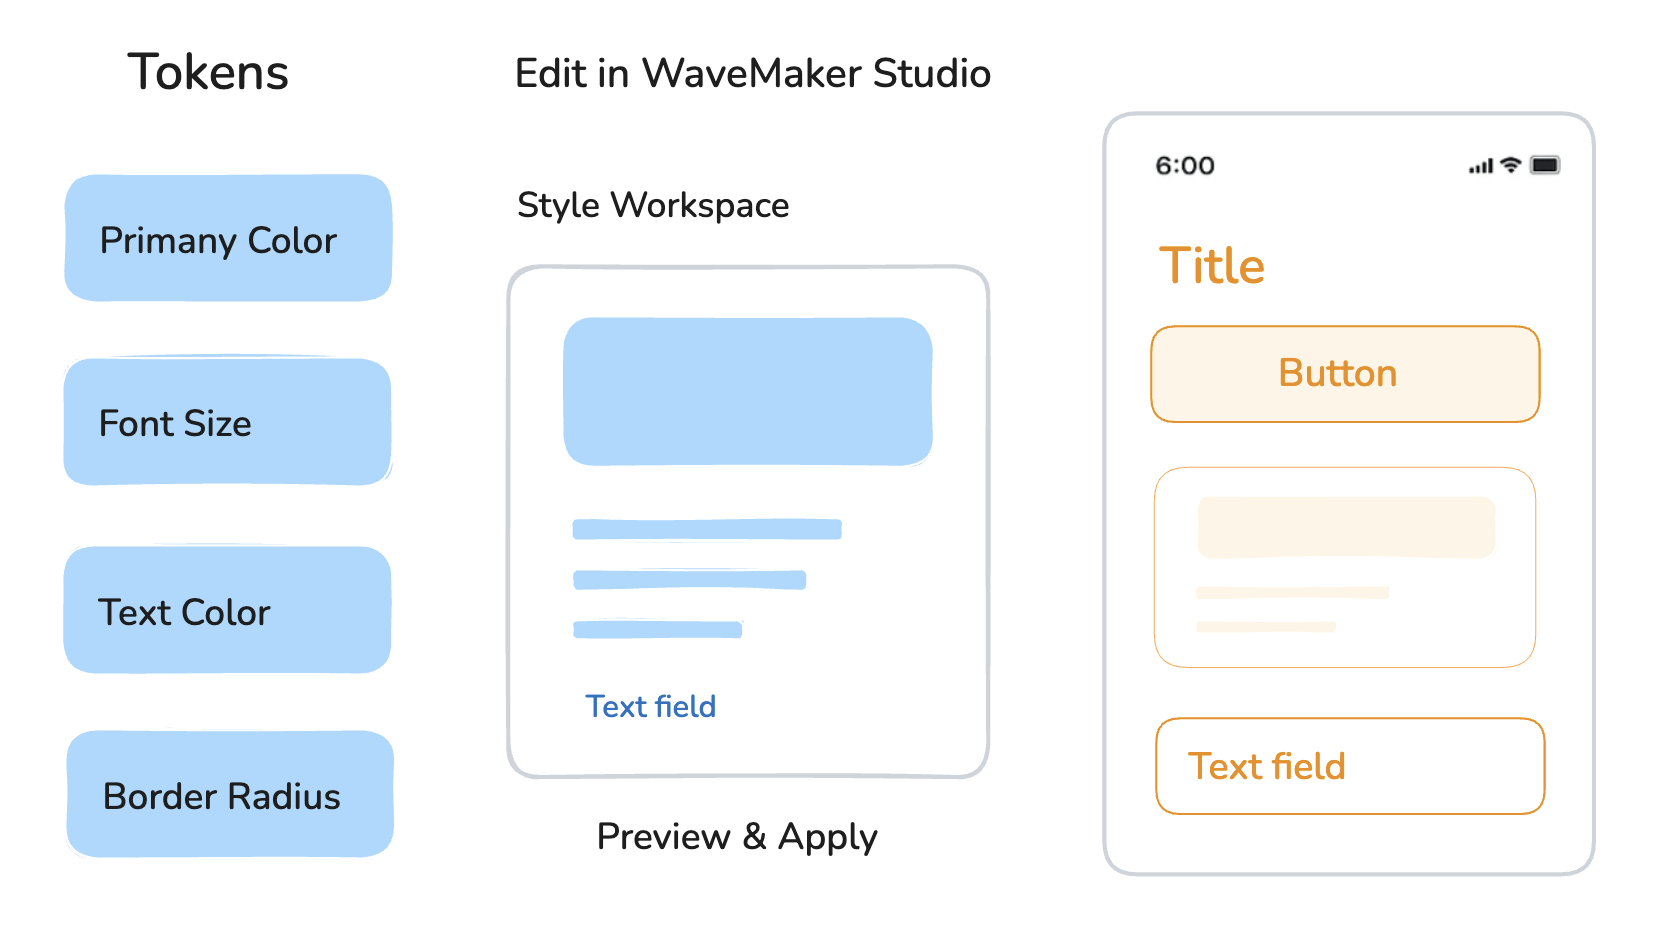1660x940 pixels.
Task: Click the Preview & Apply label
Action: 737,836
